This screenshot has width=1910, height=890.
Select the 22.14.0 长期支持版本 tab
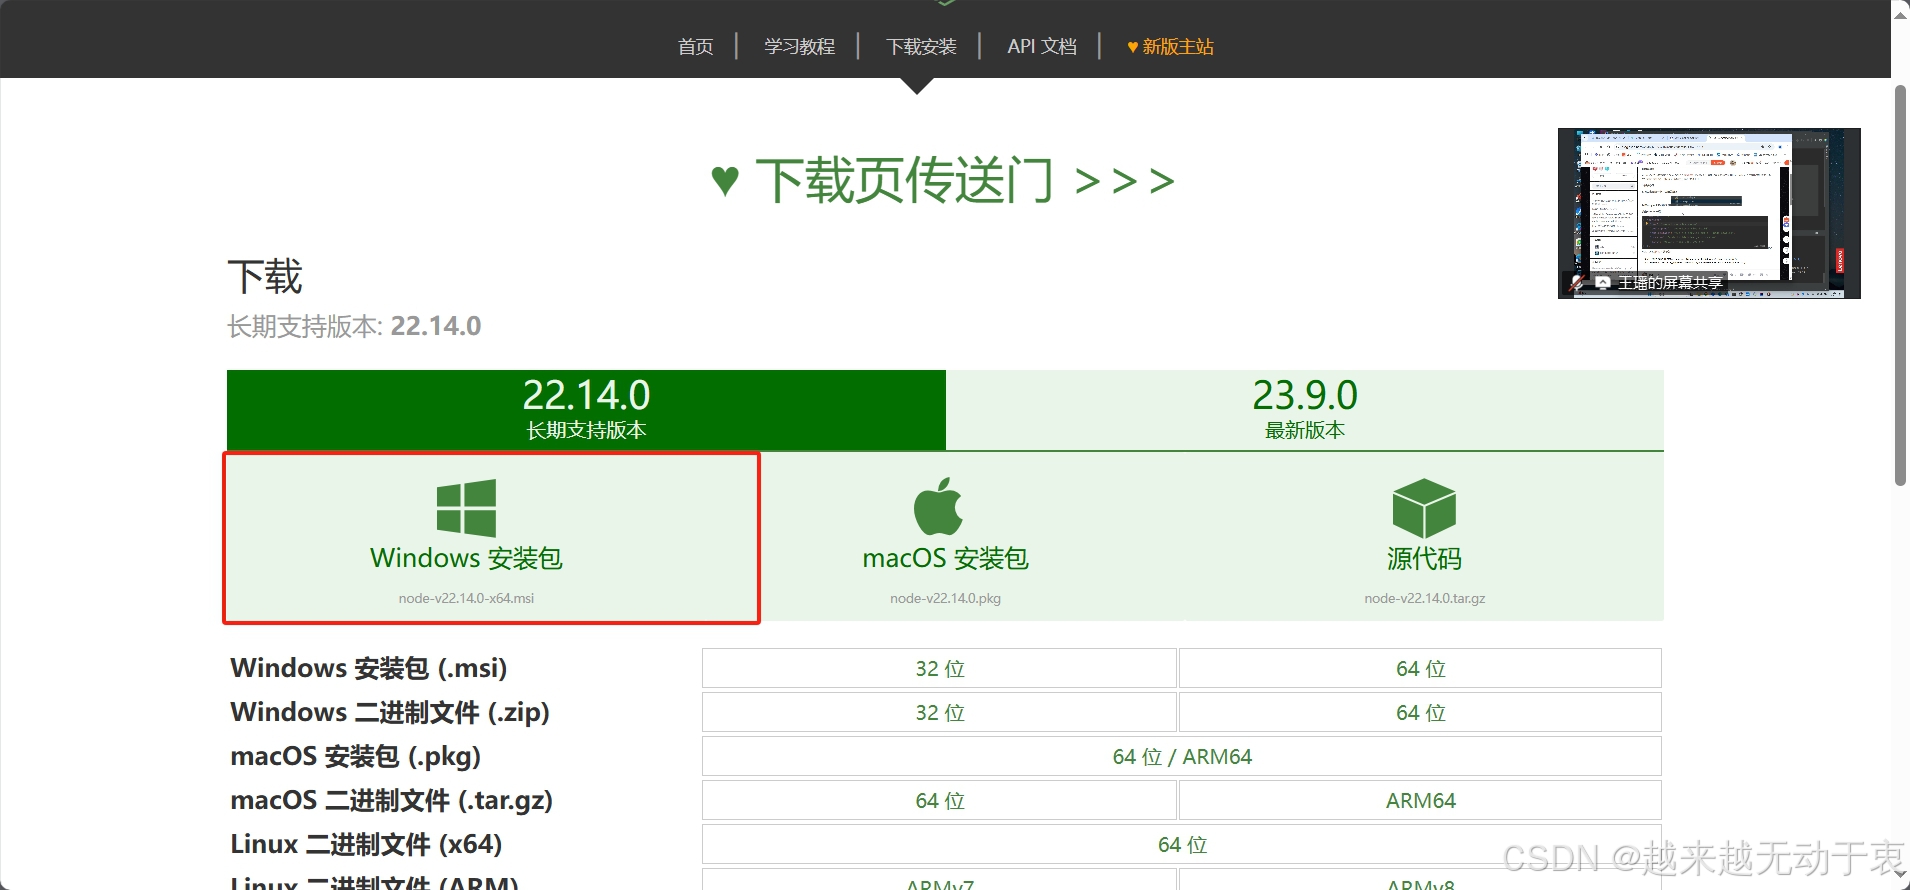click(586, 410)
